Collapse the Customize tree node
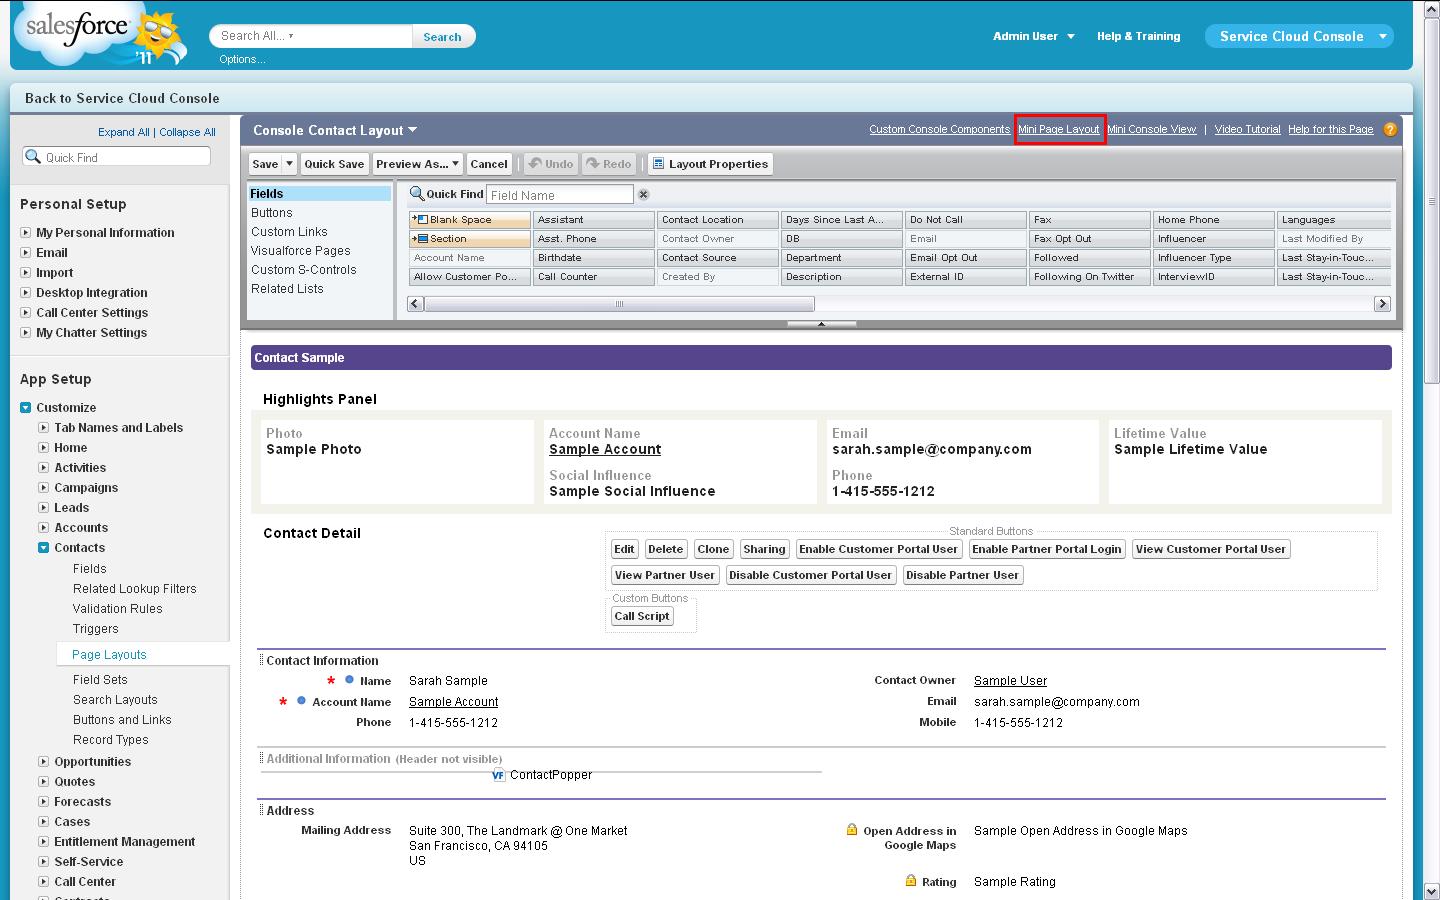The height and width of the screenshot is (900, 1440). pos(26,408)
